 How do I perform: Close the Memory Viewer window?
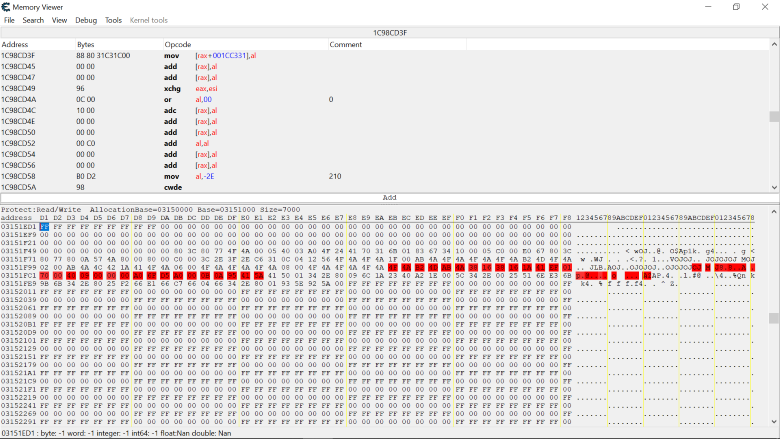coord(765,7)
